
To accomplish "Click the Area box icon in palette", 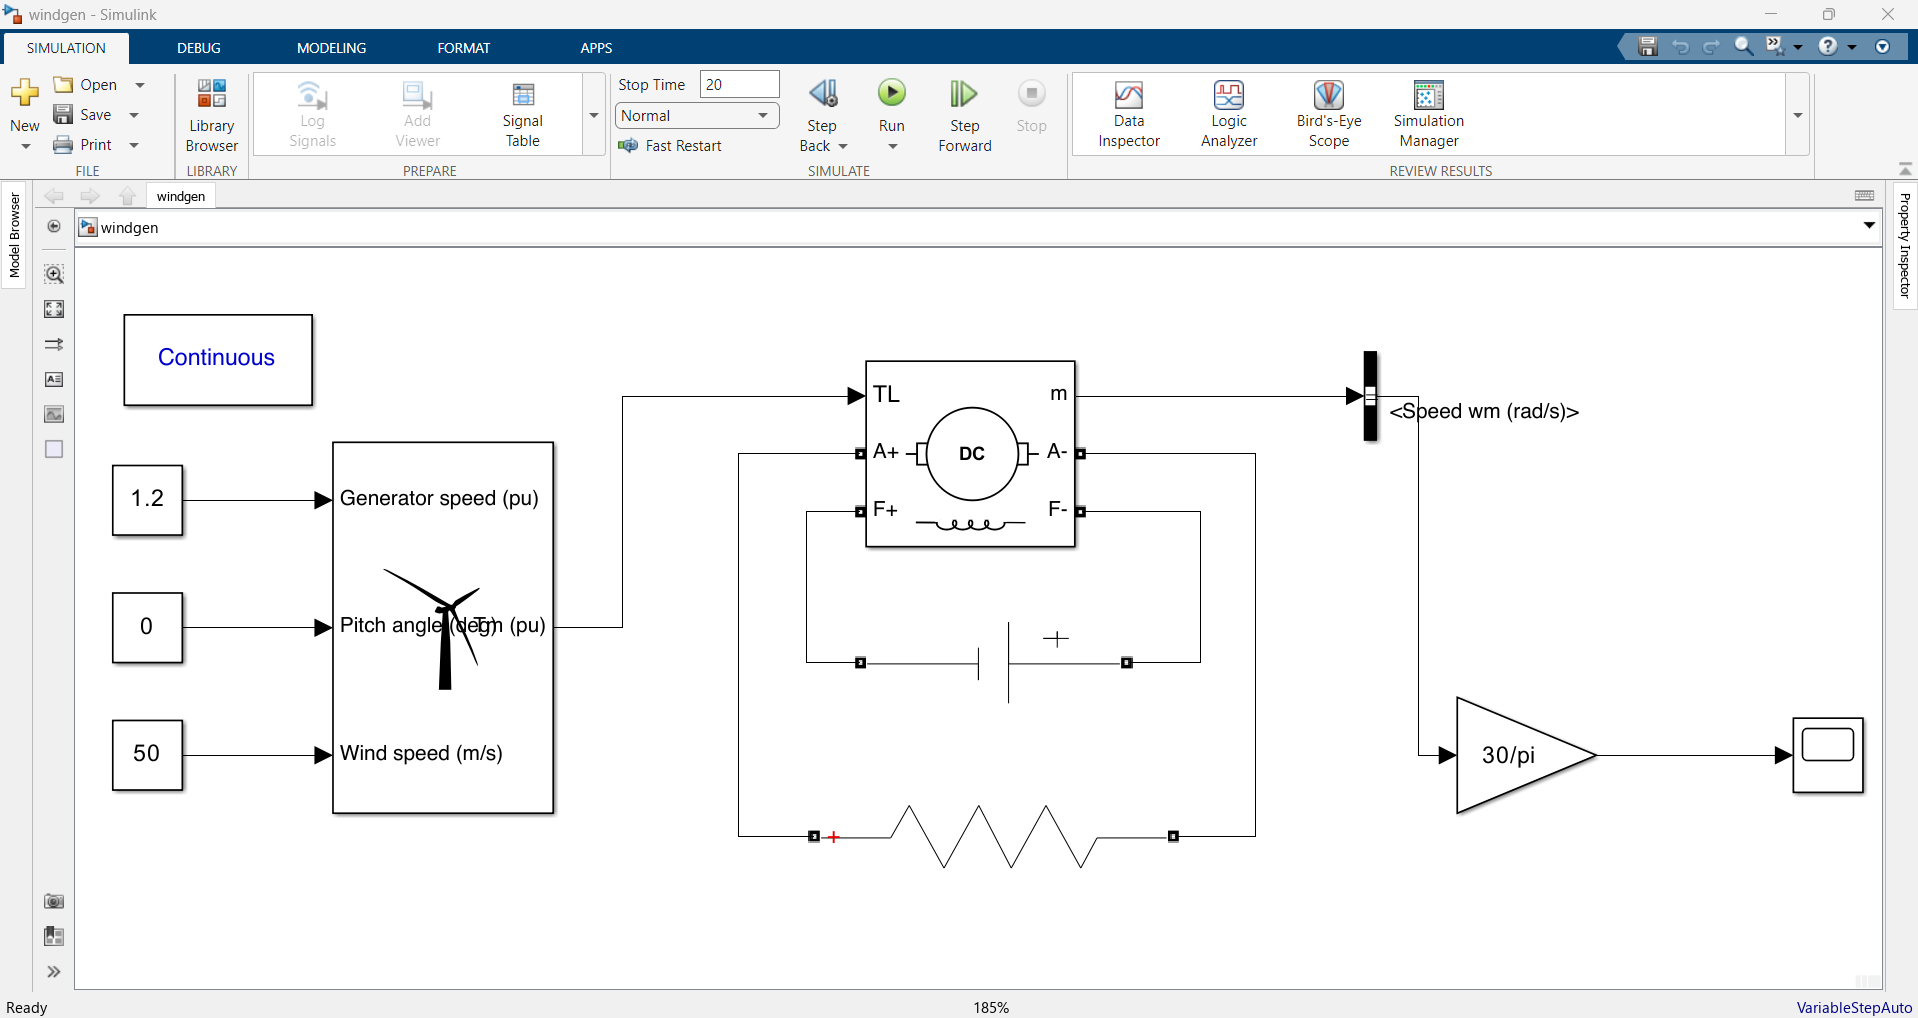I will (54, 449).
